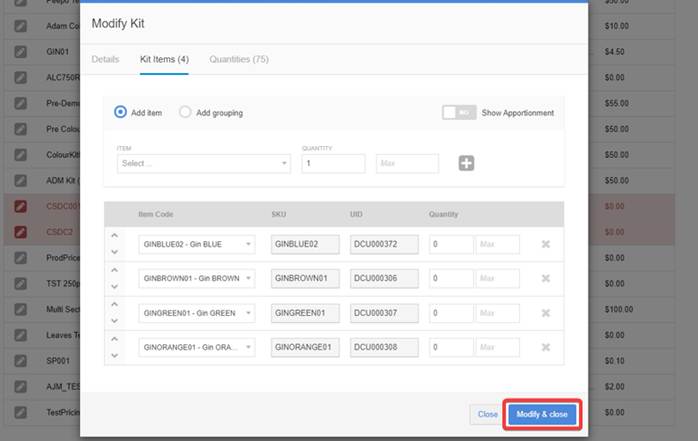Move GINBROWN01 row down with arrow
The height and width of the screenshot is (441, 698).
pyautogui.click(x=114, y=286)
